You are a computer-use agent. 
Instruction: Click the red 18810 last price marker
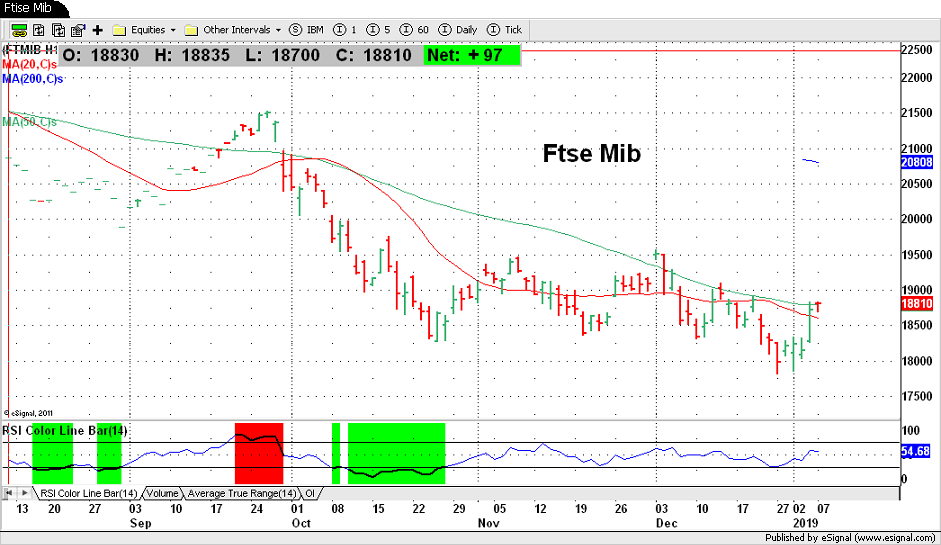coord(916,304)
